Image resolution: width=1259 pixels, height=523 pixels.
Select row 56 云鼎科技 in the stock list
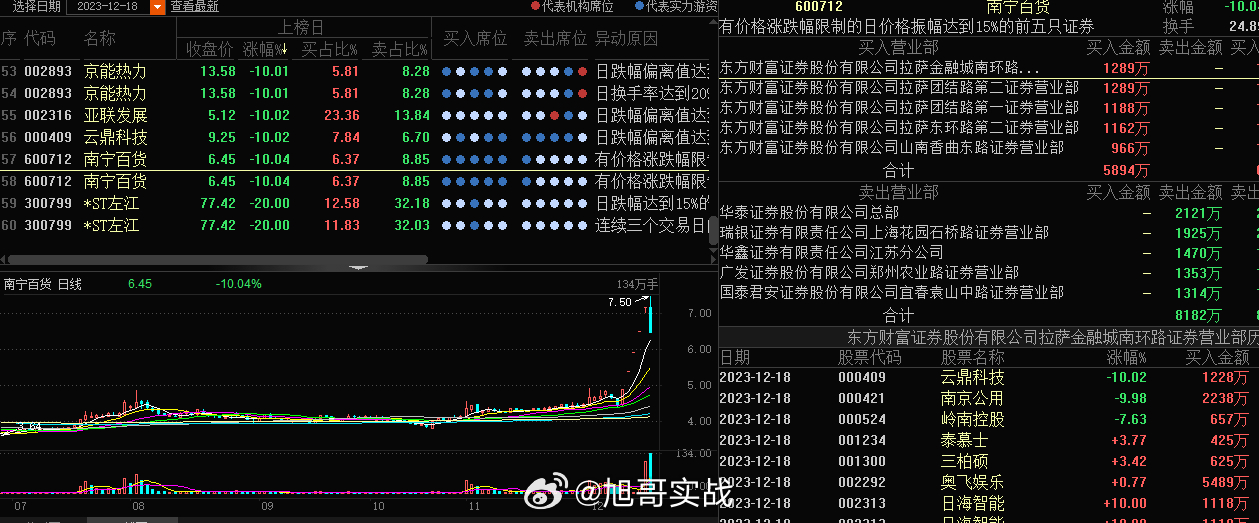click(355, 137)
